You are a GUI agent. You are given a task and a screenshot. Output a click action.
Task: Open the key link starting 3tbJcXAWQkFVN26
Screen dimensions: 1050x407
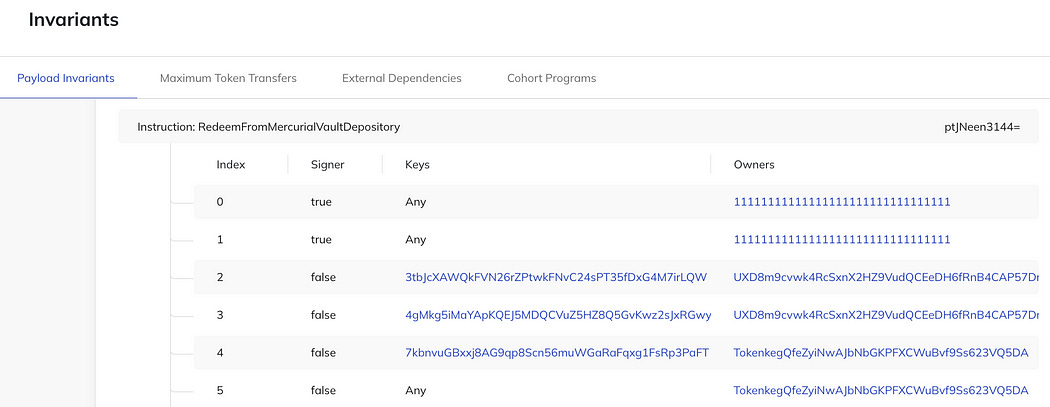click(x=556, y=277)
